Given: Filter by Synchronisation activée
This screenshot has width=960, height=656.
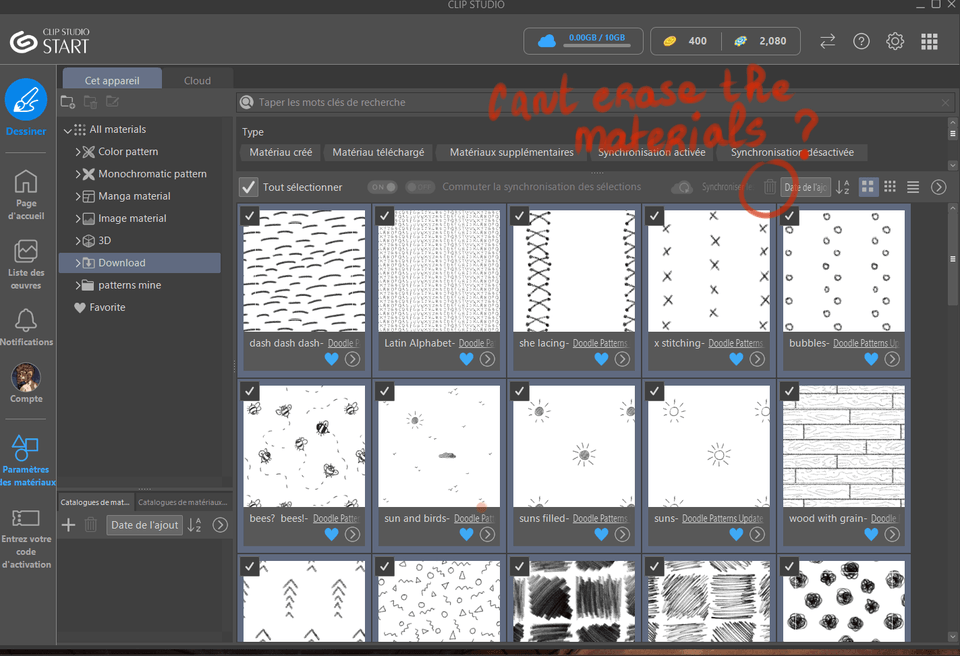Looking at the screenshot, I should [x=651, y=153].
